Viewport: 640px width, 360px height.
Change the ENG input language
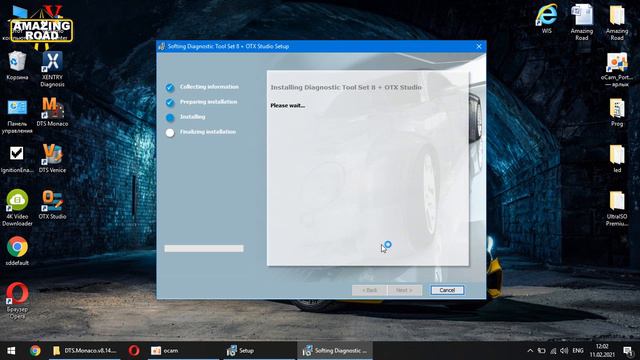coord(578,351)
